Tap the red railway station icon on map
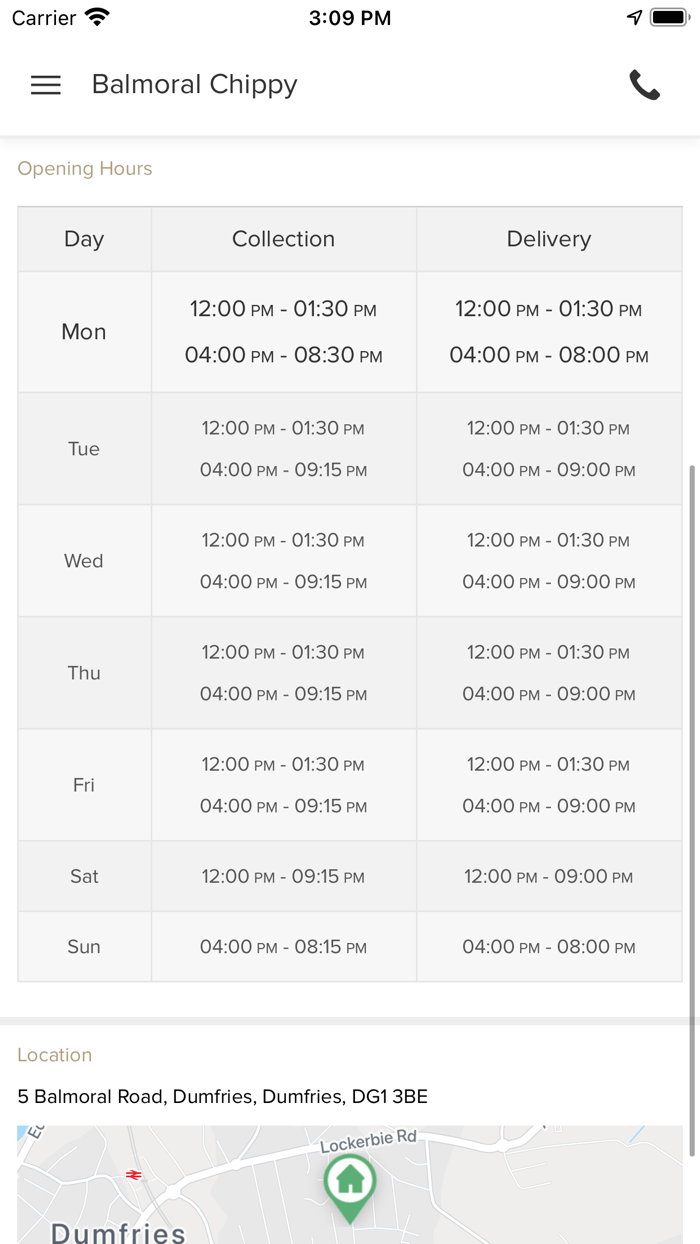The image size is (700, 1244). [134, 1175]
